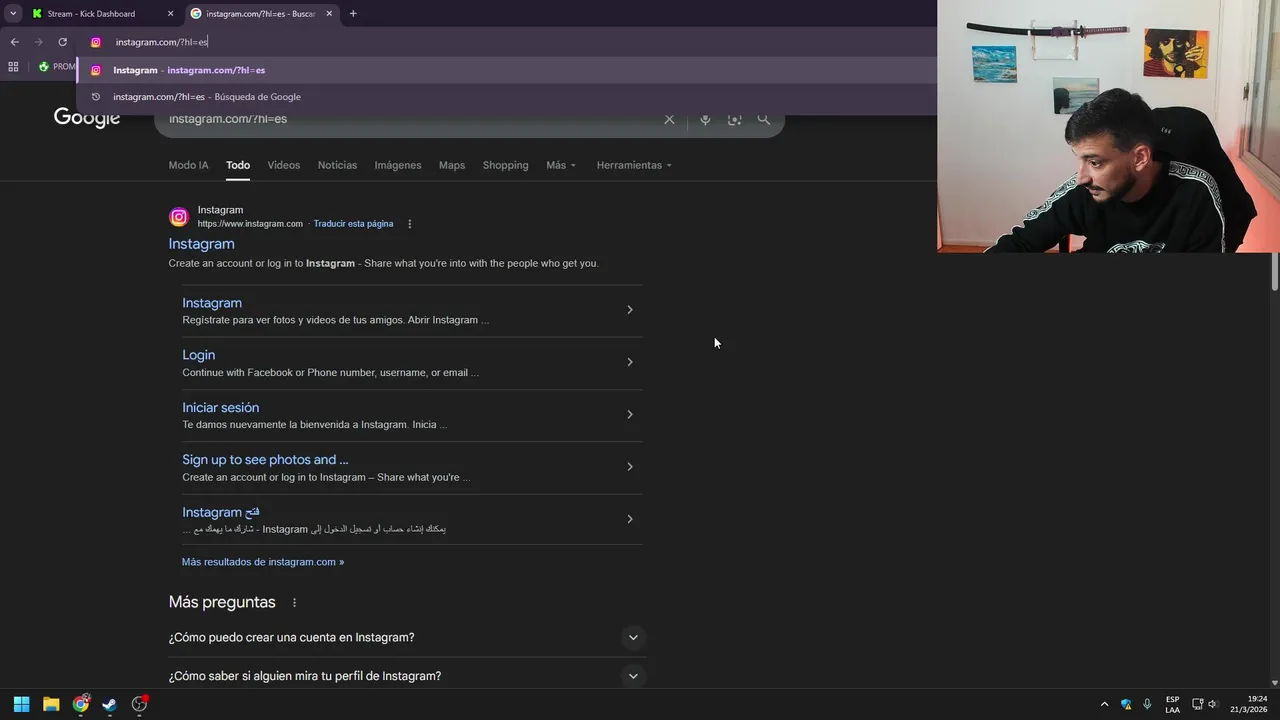Reload the page with the refresh icon
This screenshot has width=1280, height=720.
pyautogui.click(x=62, y=42)
